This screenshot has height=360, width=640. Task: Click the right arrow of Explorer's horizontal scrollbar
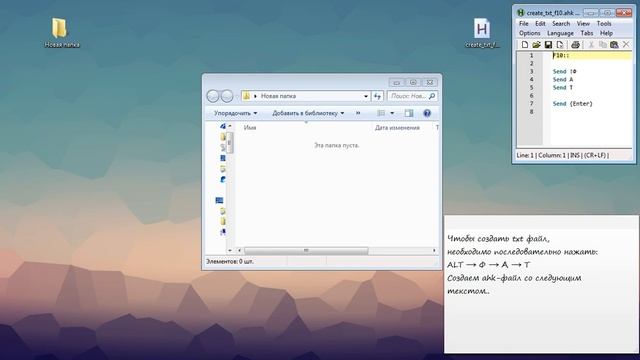[x=434, y=250]
